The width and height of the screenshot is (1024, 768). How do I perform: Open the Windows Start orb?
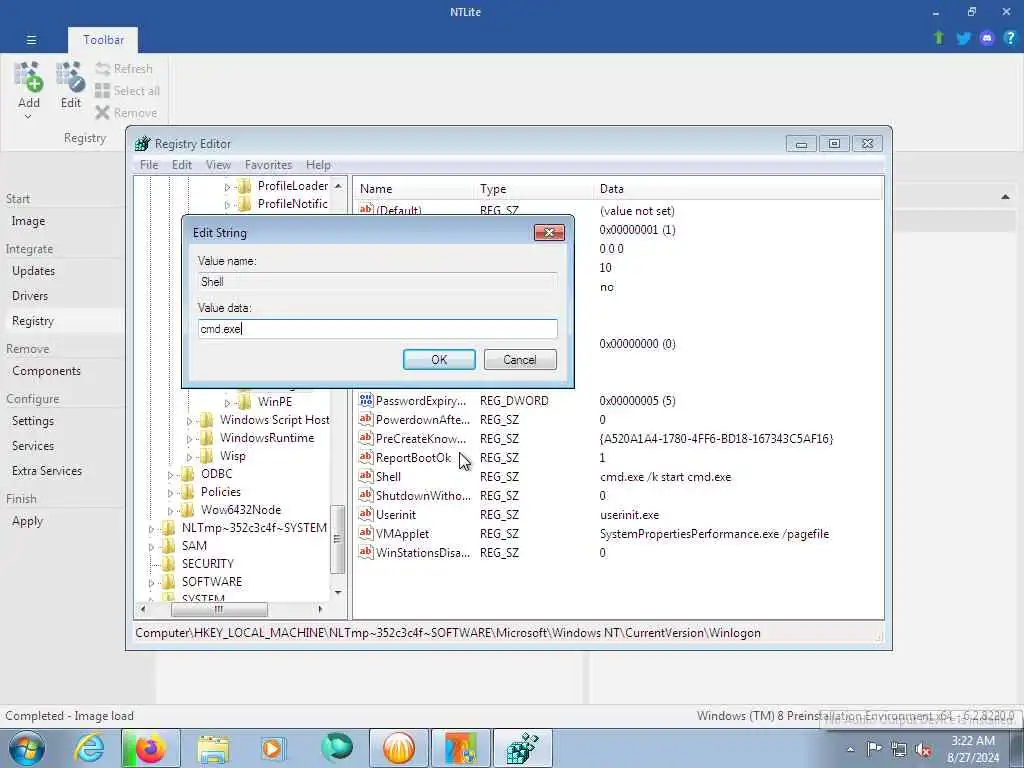(26, 748)
